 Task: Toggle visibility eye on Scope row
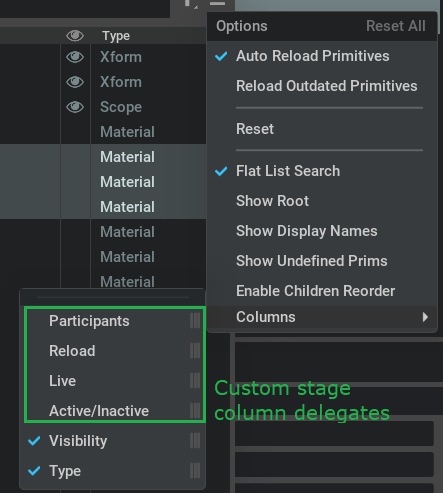[x=75, y=107]
